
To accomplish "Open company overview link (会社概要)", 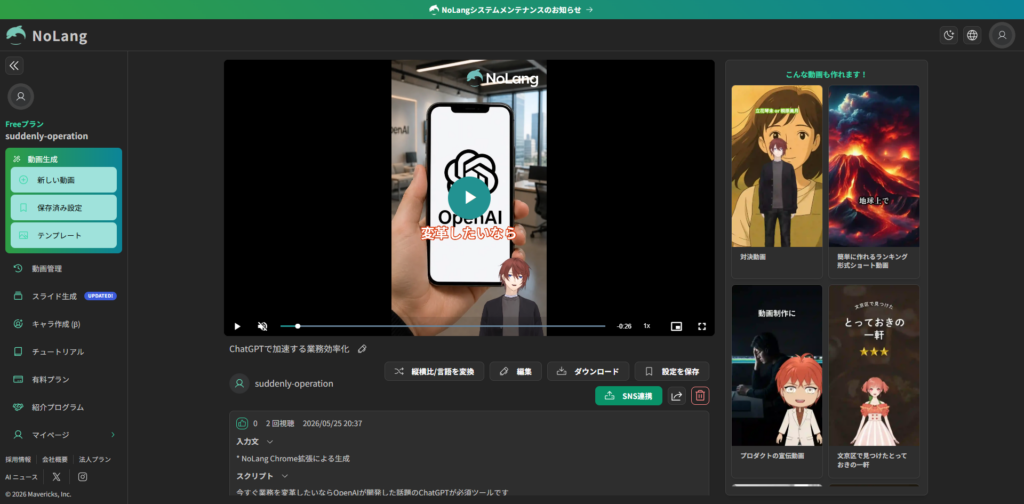I will point(55,460).
